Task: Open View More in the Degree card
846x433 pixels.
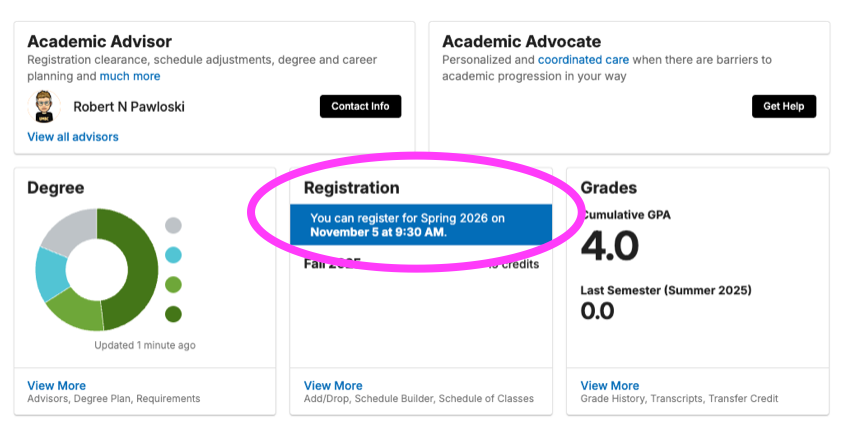Action: point(57,385)
